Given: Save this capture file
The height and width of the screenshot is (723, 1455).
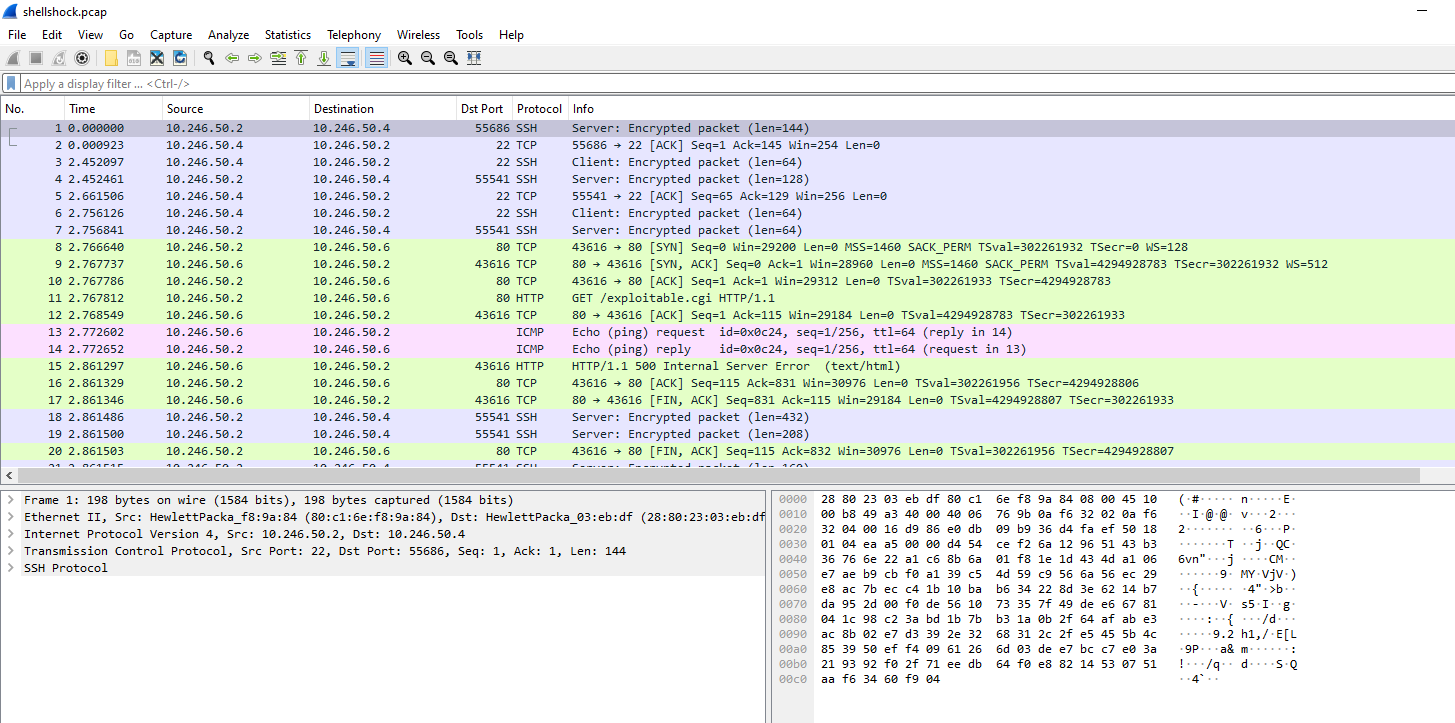Looking at the screenshot, I should 134,58.
